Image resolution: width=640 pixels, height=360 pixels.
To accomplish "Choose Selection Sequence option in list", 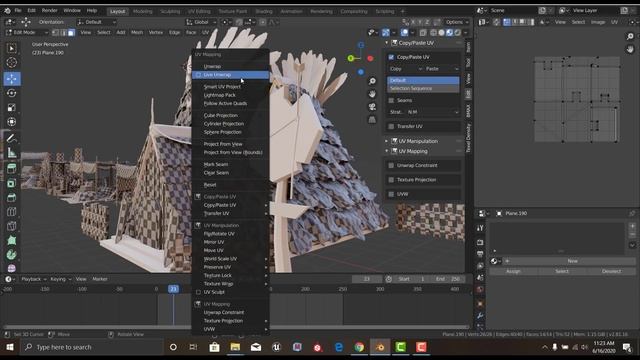I will pyautogui.click(x=423, y=89).
